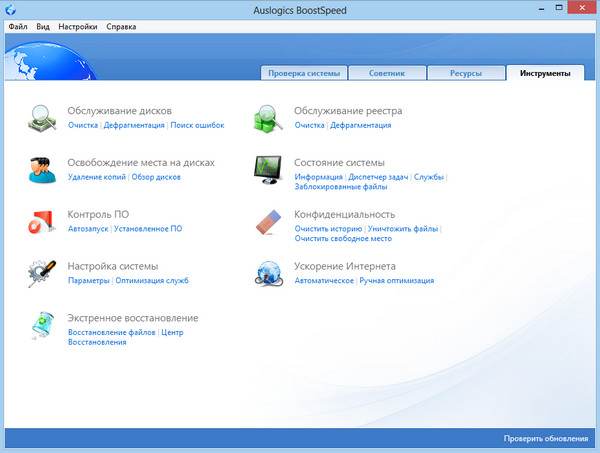
Task: Click the Контроль ПО red icon
Action: (40, 222)
